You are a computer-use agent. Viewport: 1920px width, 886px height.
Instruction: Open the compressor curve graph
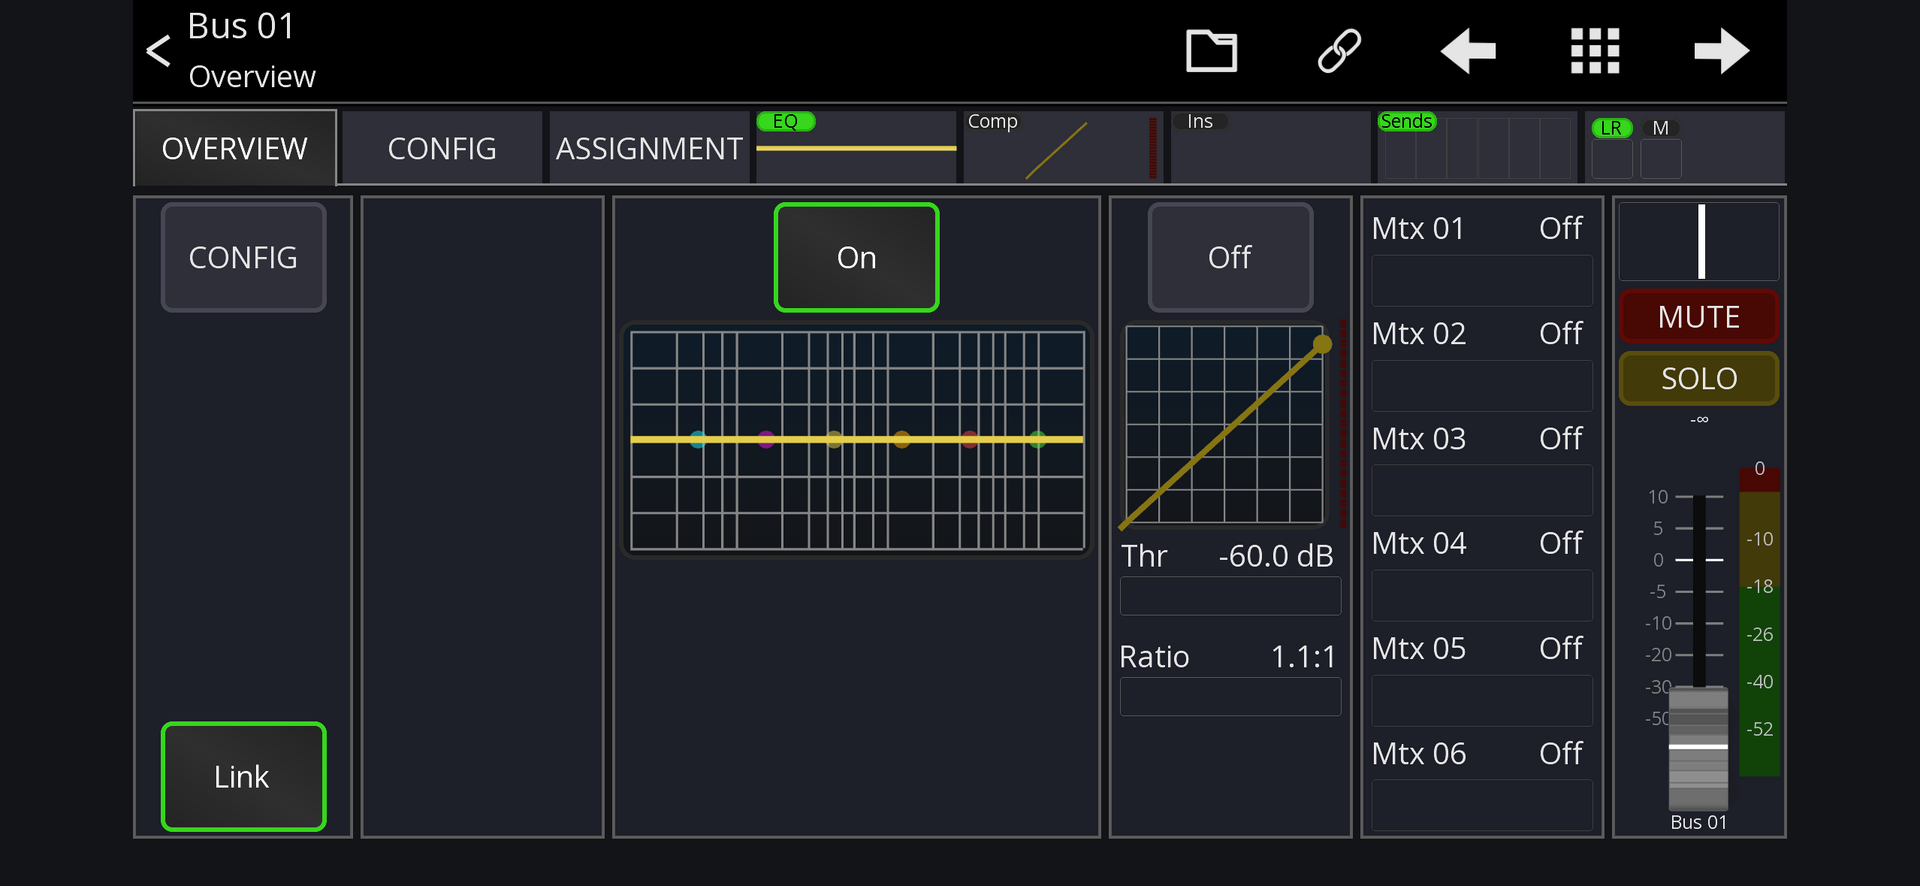coord(1225,424)
